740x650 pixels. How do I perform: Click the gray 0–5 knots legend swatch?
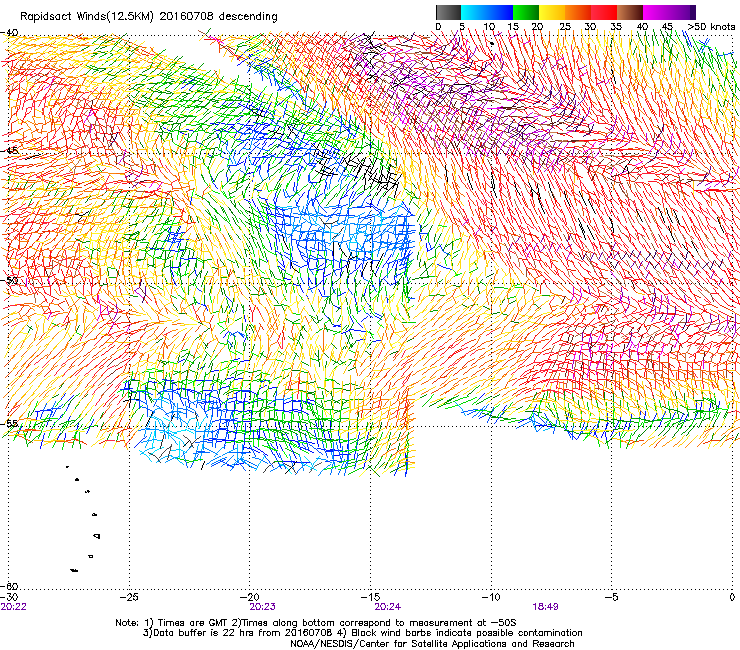pyautogui.click(x=448, y=12)
